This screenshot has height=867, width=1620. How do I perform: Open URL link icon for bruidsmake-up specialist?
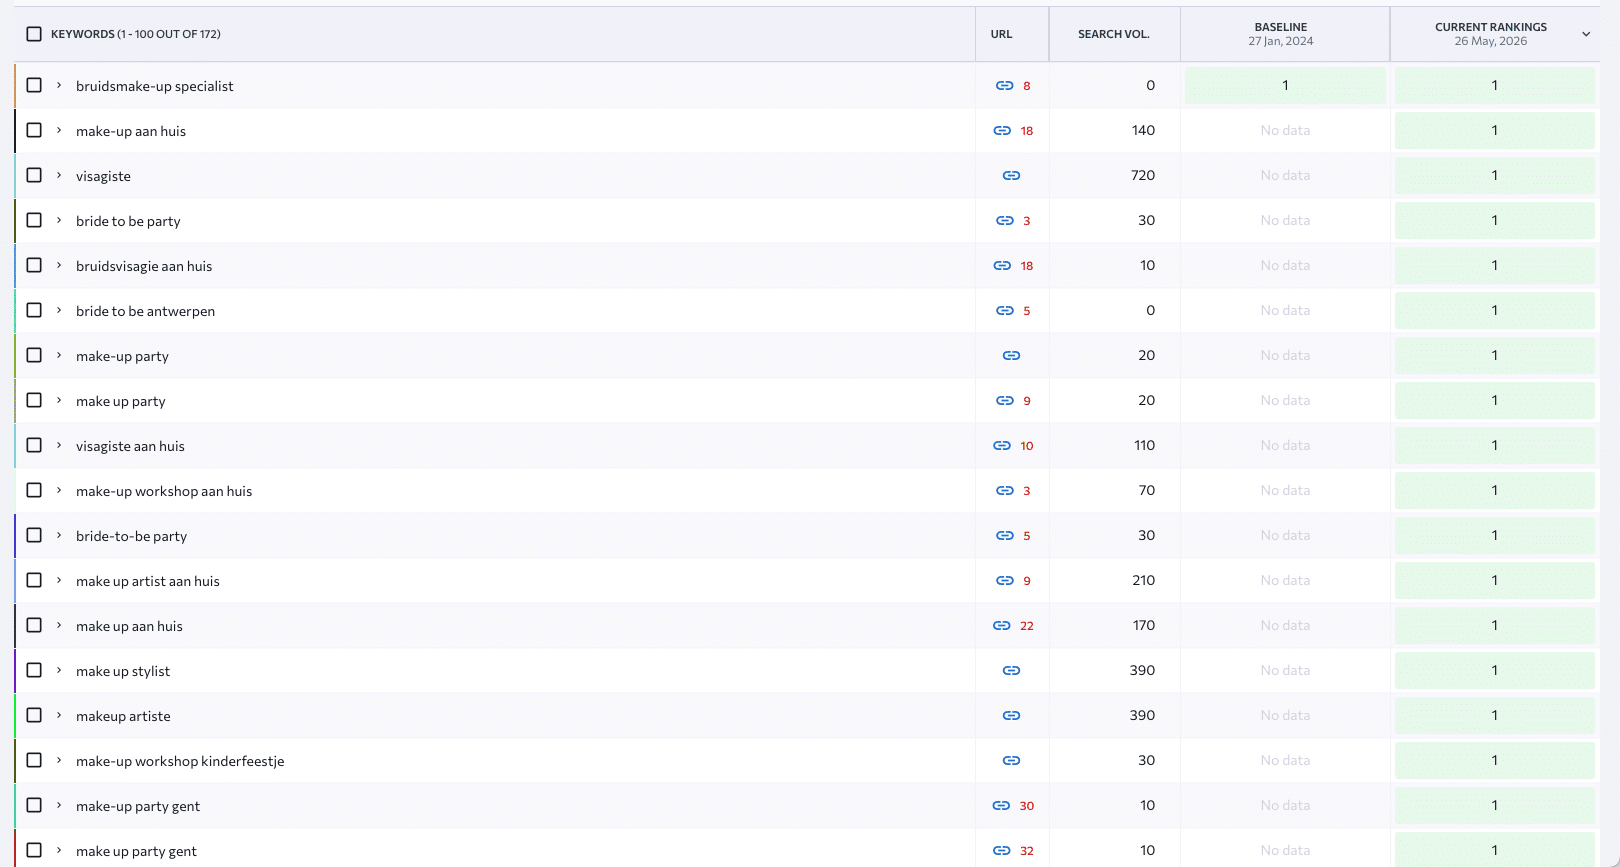tap(1004, 86)
